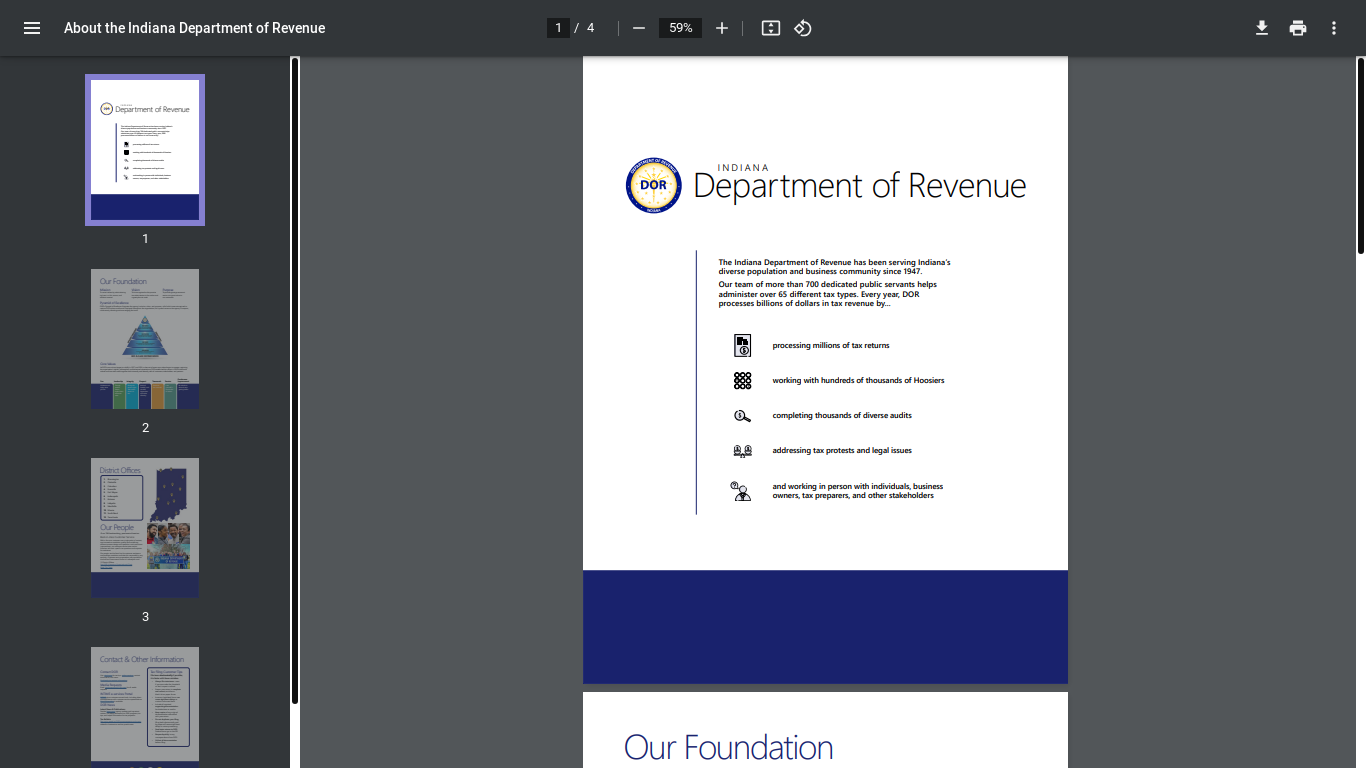Click the 'serving Indiana's diverse population' paragraph
1366x768 pixels.
[834, 267]
